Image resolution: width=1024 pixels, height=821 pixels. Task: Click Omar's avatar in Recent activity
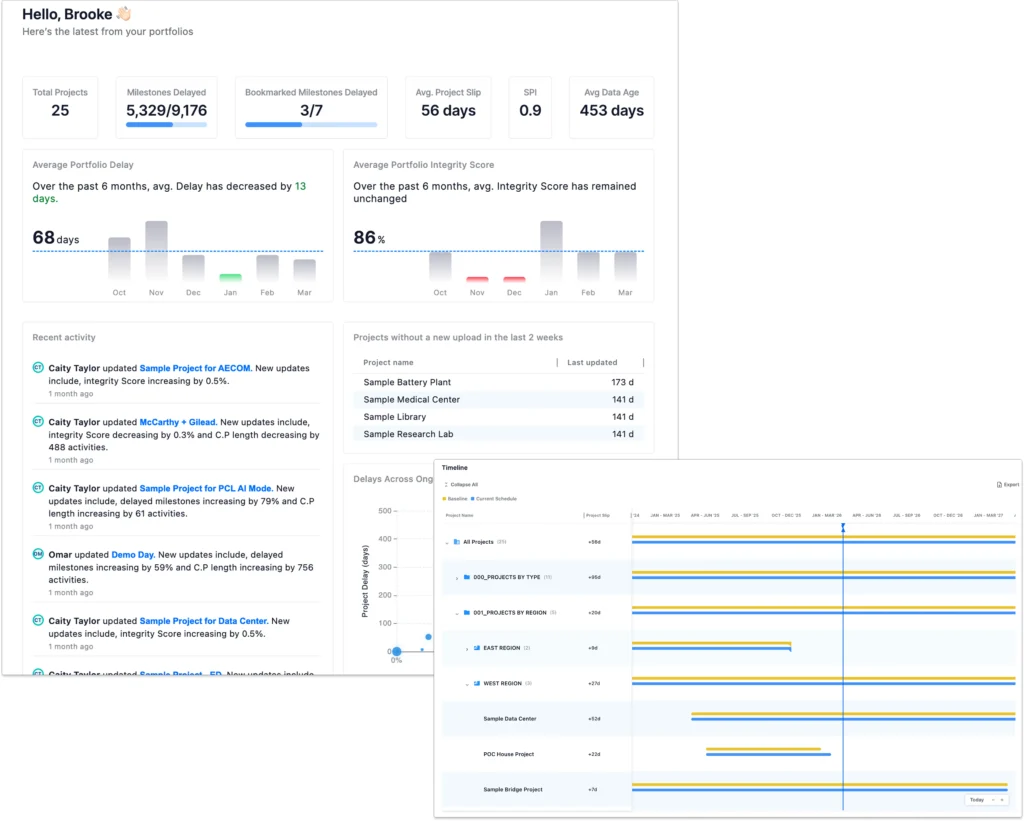(38, 554)
